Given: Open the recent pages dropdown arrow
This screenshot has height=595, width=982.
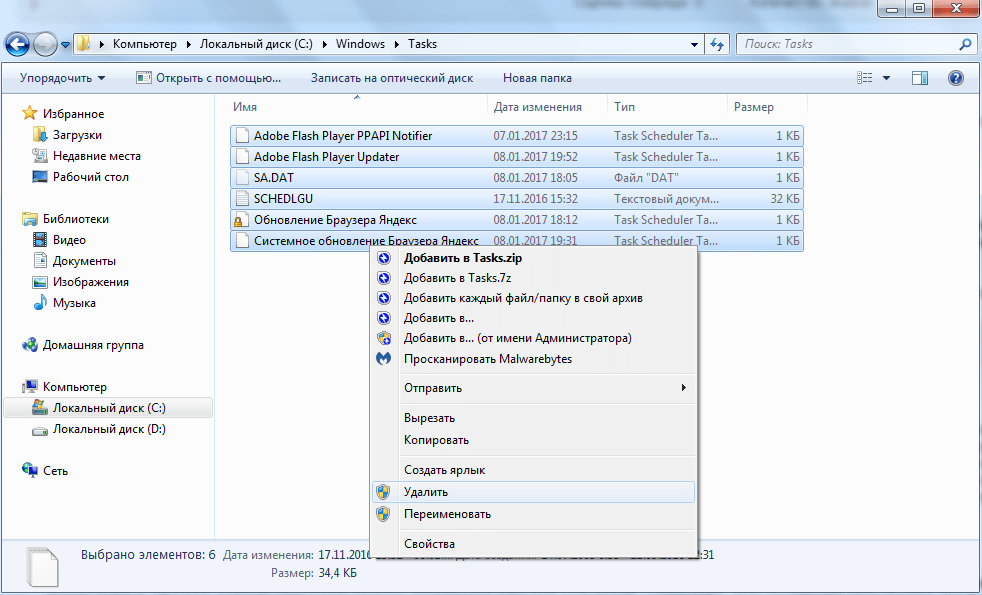Looking at the screenshot, I should [x=65, y=45].
